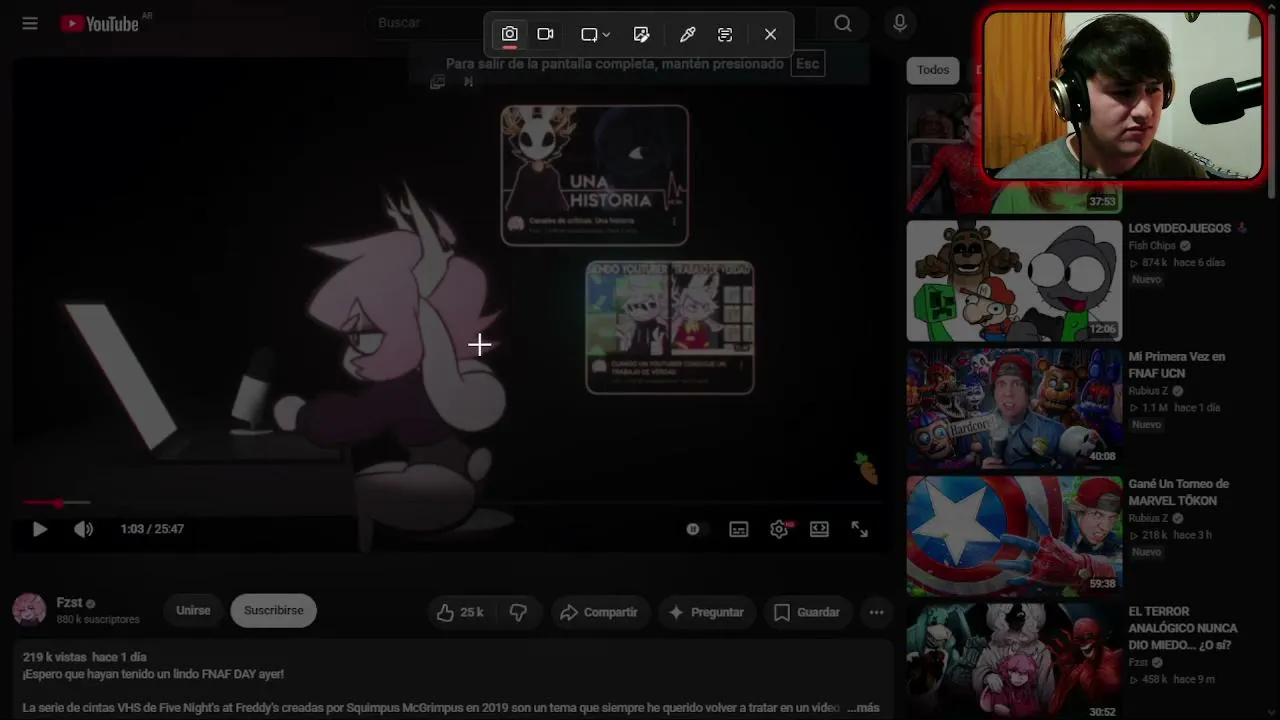Expand the description with ...más
Screen dimensions: 1280x720
click(863, 708)
